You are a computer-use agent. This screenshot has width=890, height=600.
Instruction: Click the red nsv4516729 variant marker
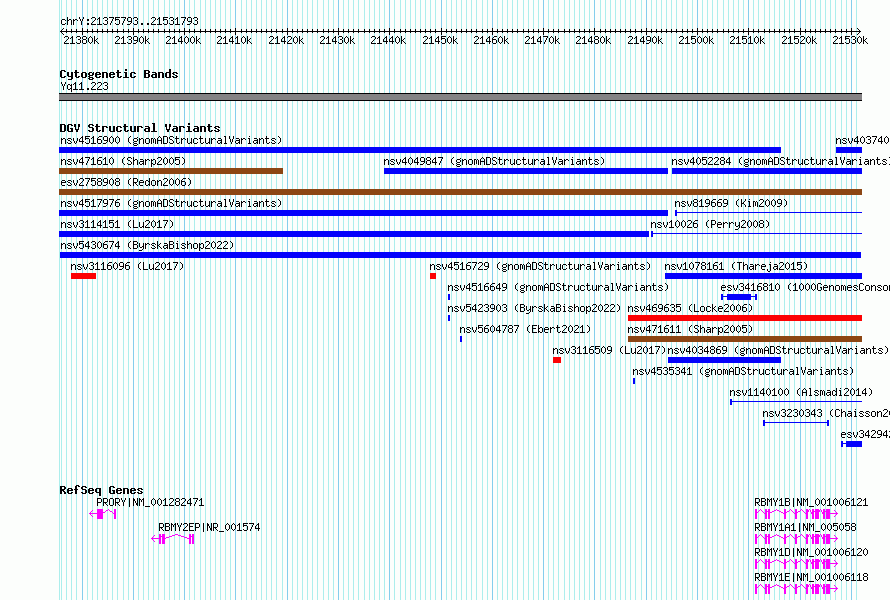click(x=433, y=276)
